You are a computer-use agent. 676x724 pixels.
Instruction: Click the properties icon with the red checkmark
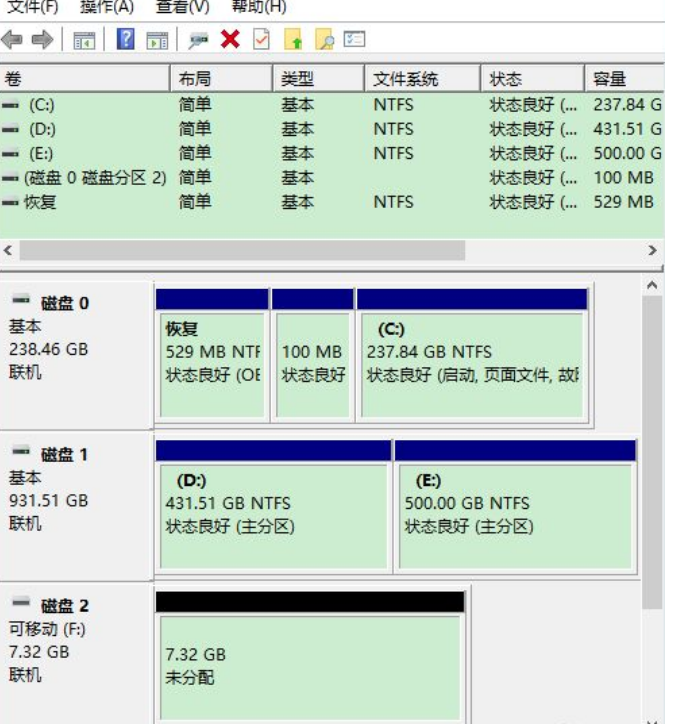point(261,39)
